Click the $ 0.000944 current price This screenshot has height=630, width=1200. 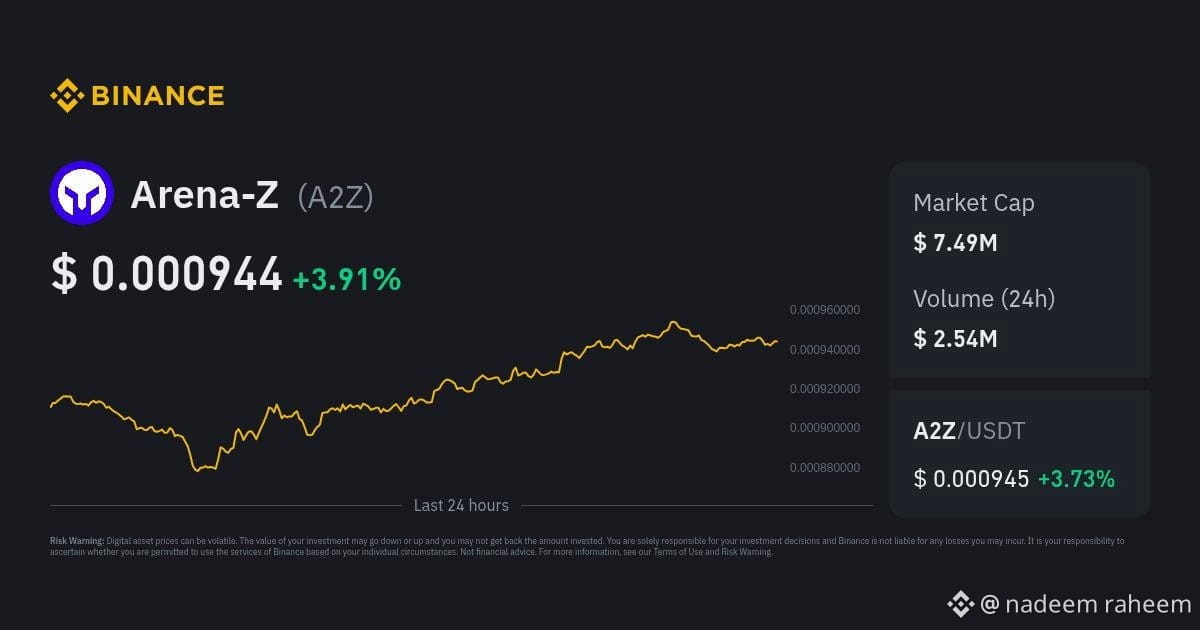166,274
